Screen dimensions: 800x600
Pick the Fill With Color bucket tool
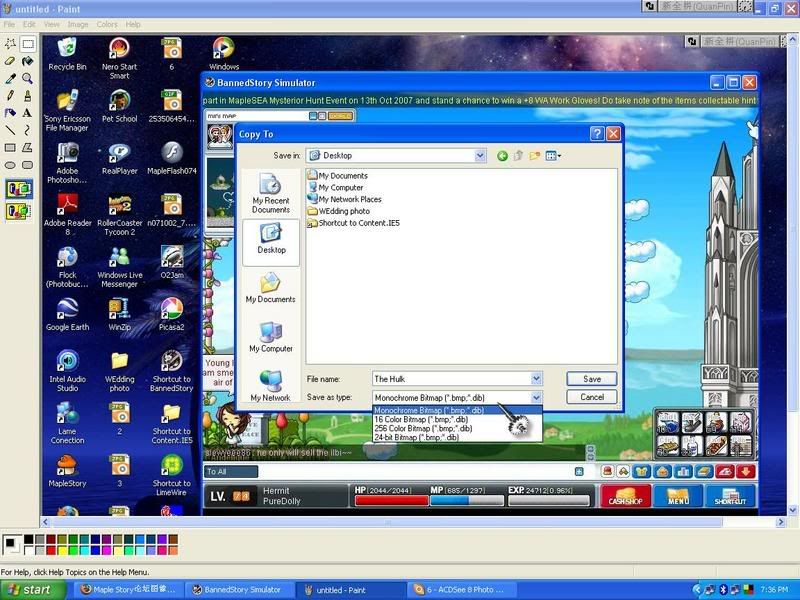(28, 61)
